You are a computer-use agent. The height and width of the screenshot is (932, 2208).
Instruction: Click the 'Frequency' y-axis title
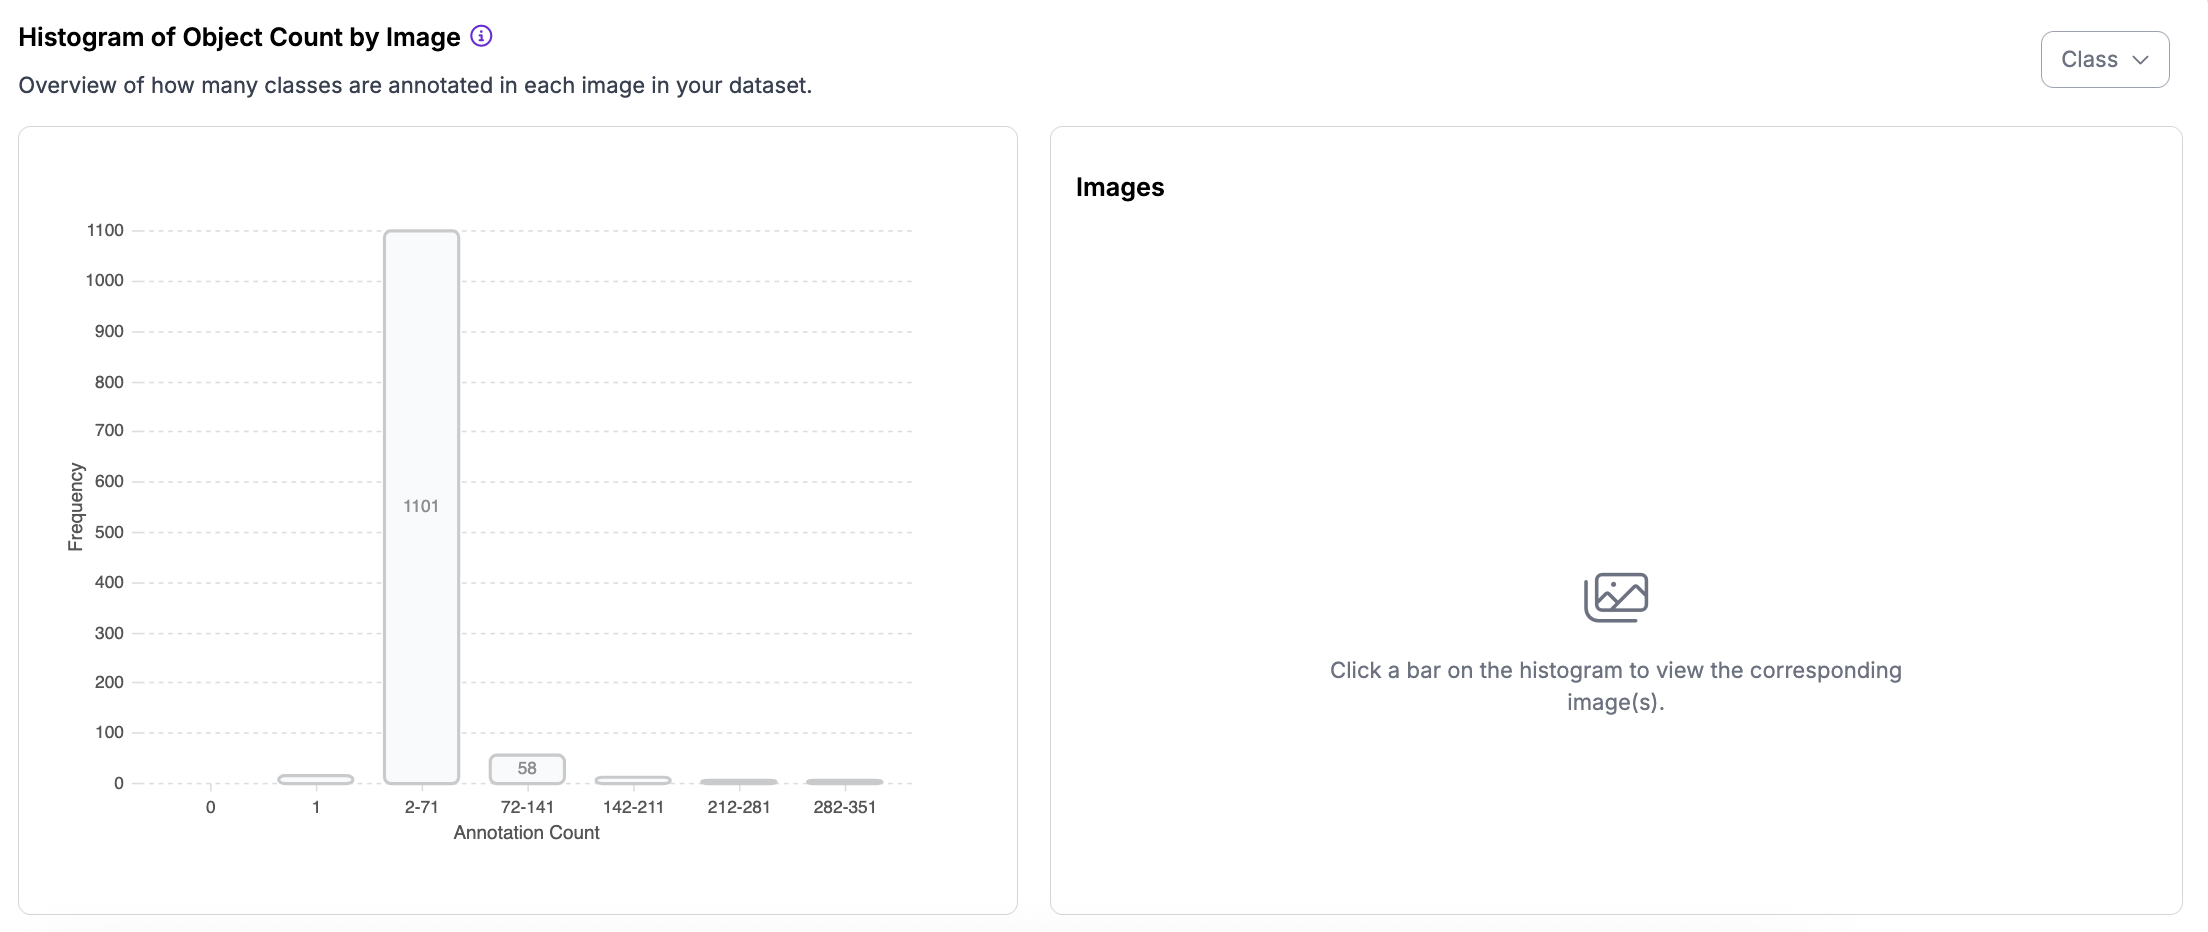pyautogui.click(x=76, y=506)
